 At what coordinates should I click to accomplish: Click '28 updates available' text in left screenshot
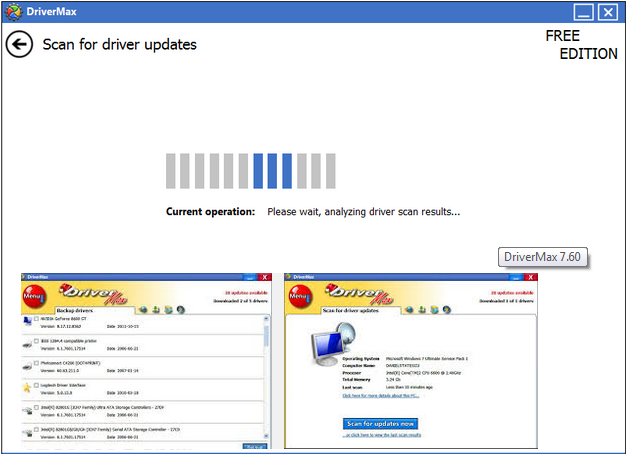(246, 293)
